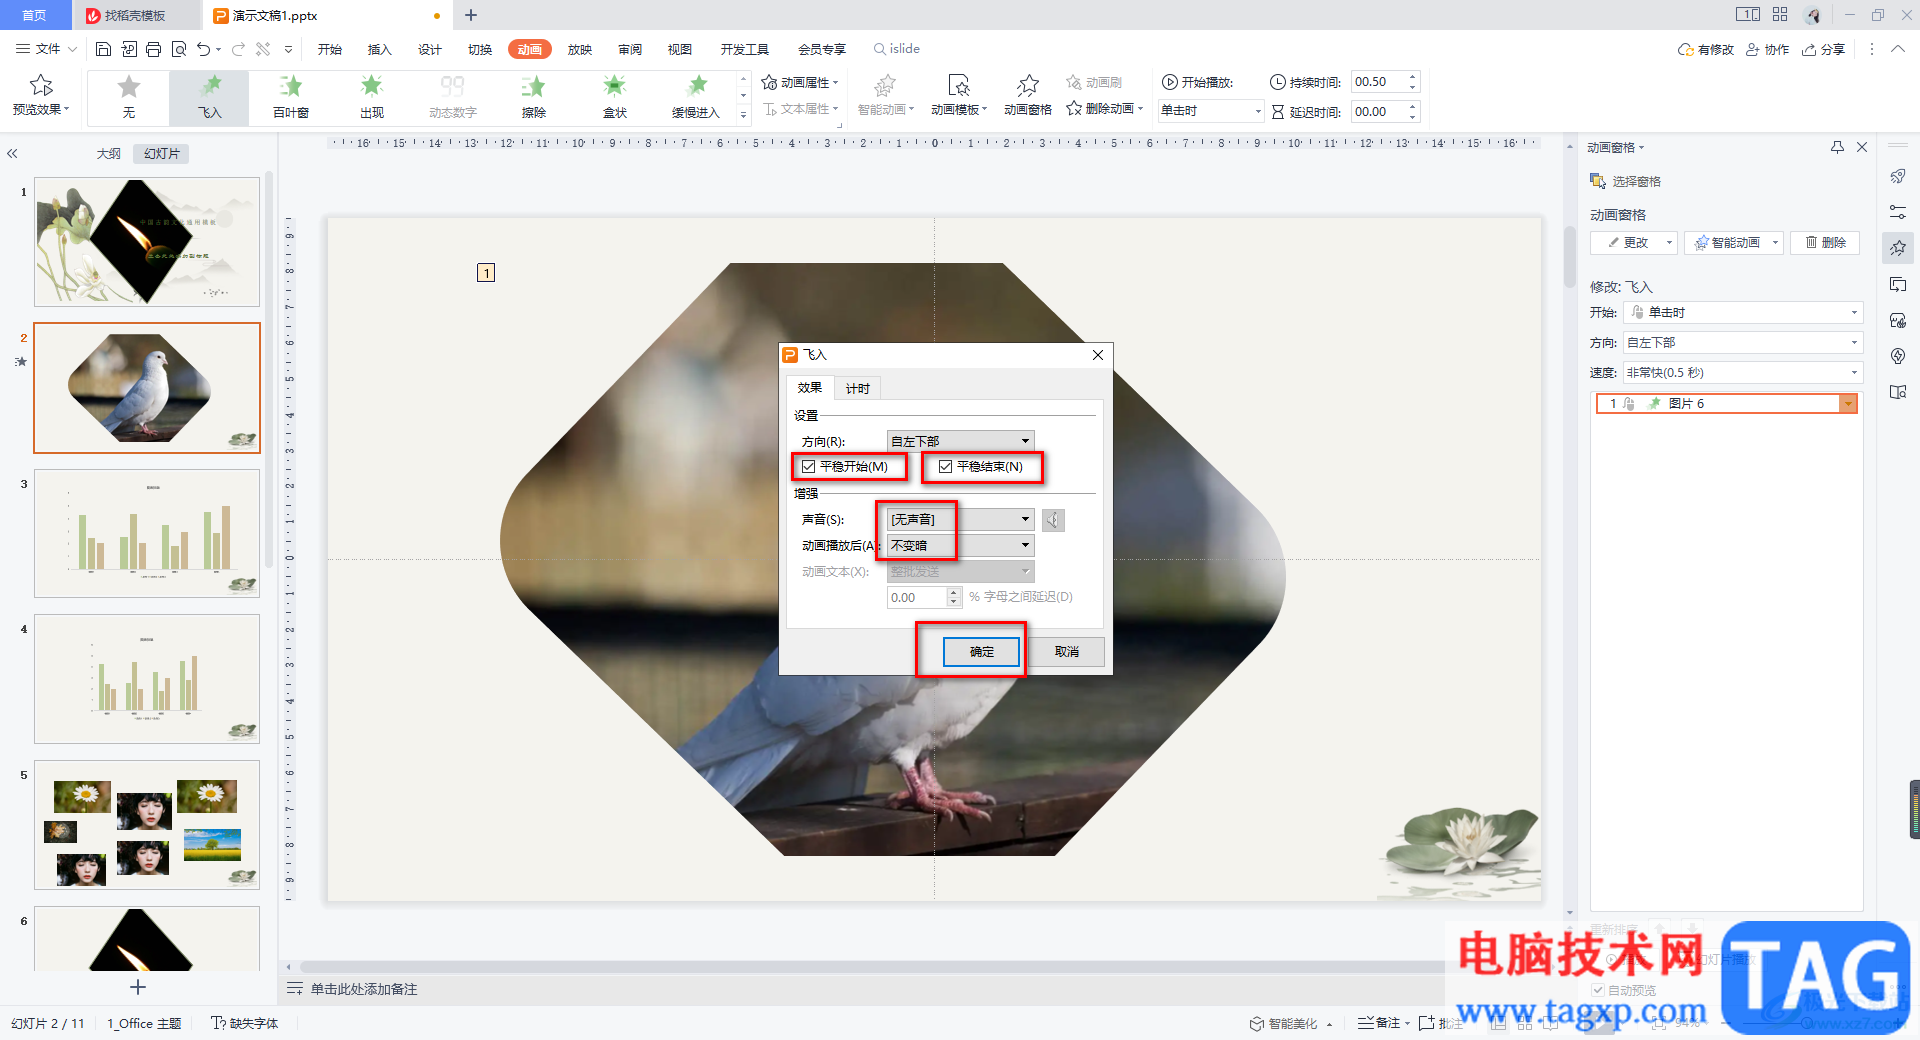Screen dimensions: 1920x1040
Task: Click the 删除 delete button in animation pane
Action: 1825,243
